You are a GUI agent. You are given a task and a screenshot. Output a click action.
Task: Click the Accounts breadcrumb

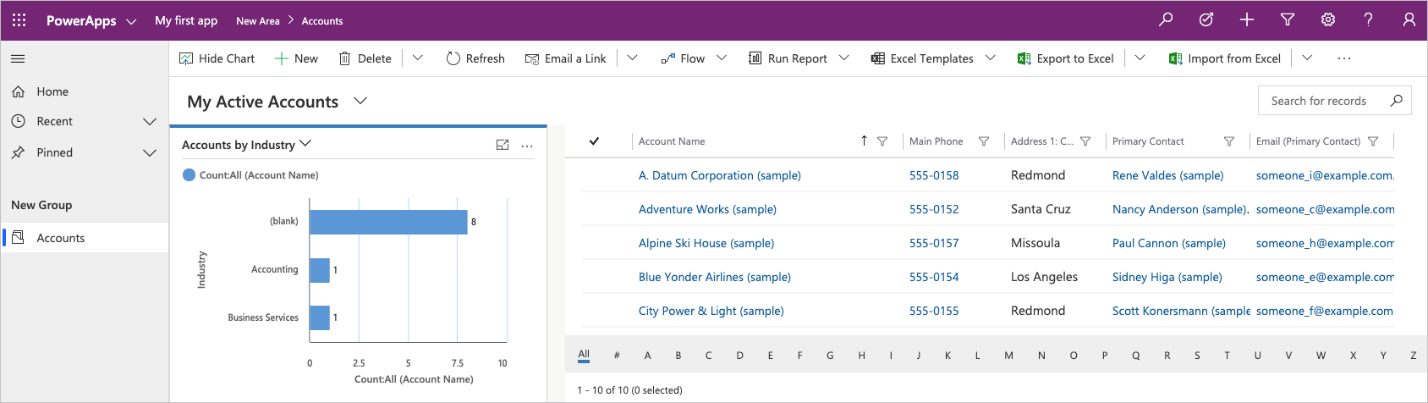(322, 21)
